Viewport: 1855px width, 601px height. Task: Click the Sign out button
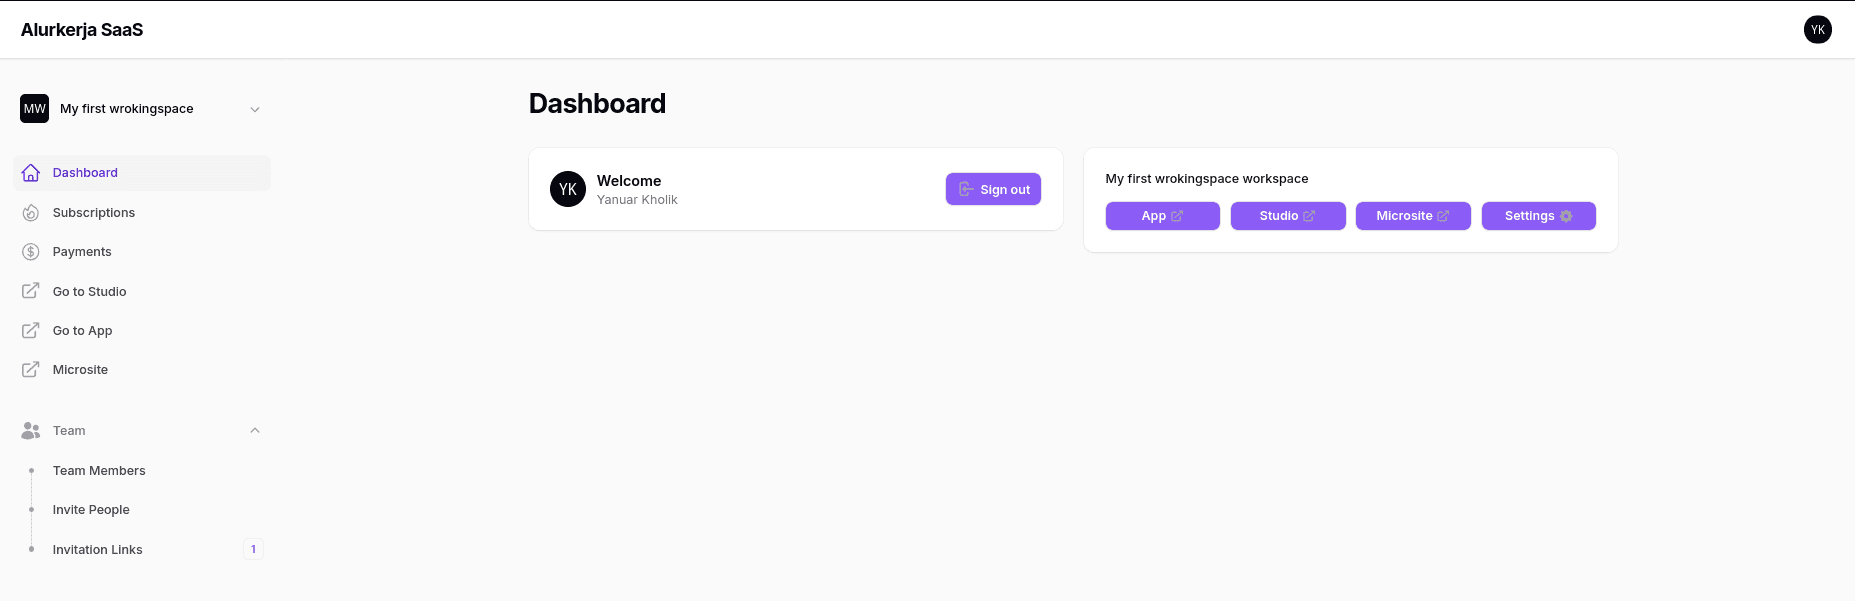993,189
